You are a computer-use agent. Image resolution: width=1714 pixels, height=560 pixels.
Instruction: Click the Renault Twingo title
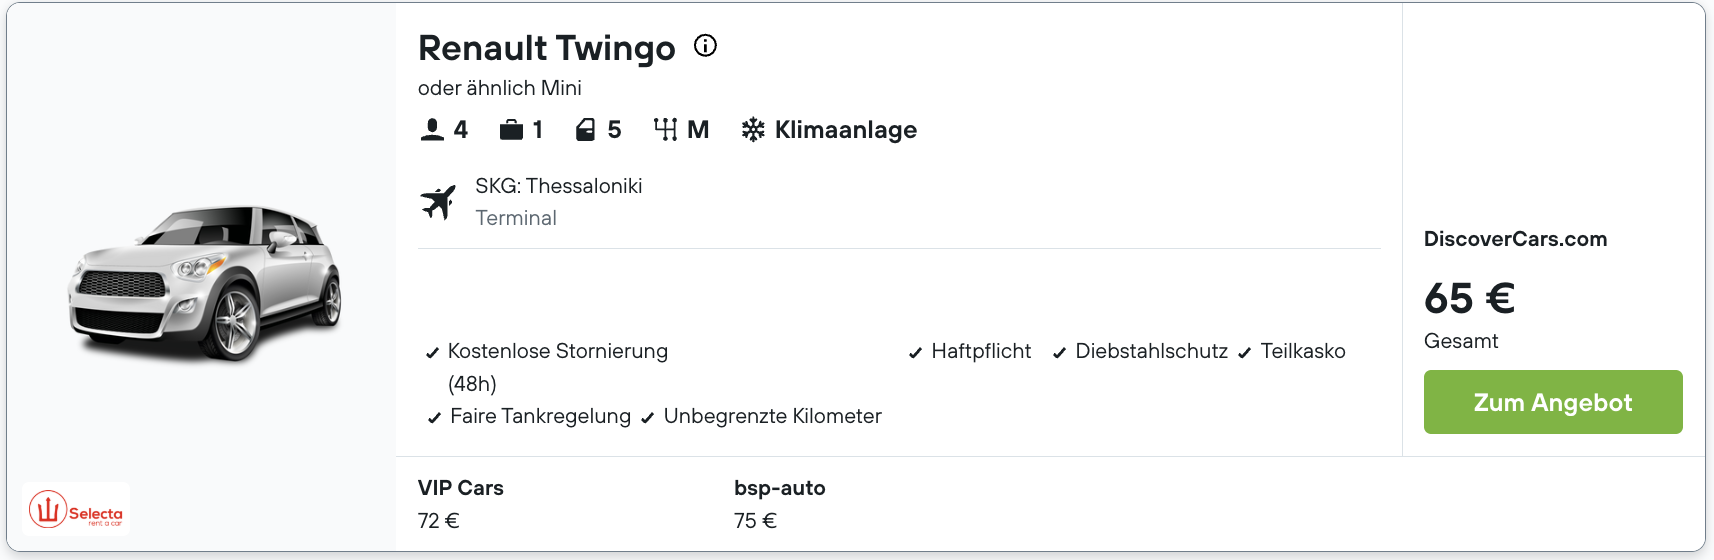pyautogui.click(x=546, y=48)
